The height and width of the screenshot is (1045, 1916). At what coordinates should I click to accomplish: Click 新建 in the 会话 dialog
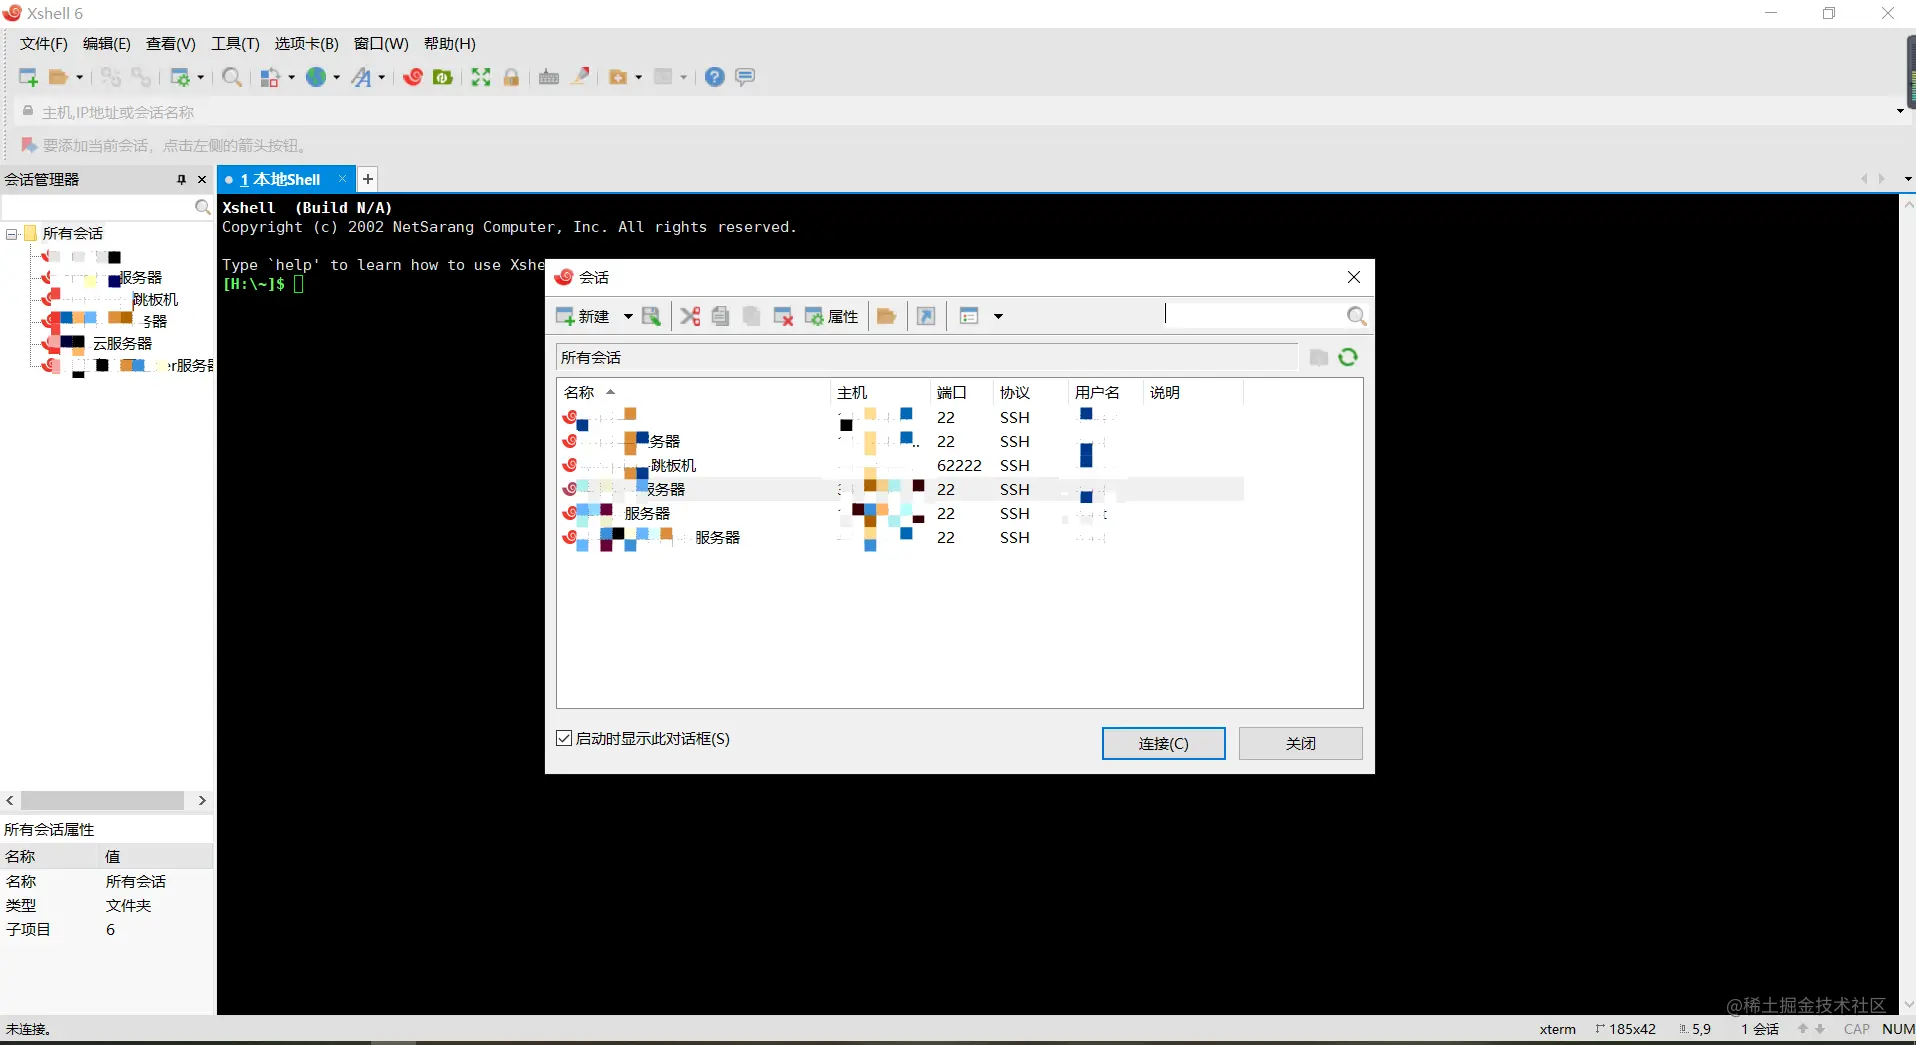583,316
